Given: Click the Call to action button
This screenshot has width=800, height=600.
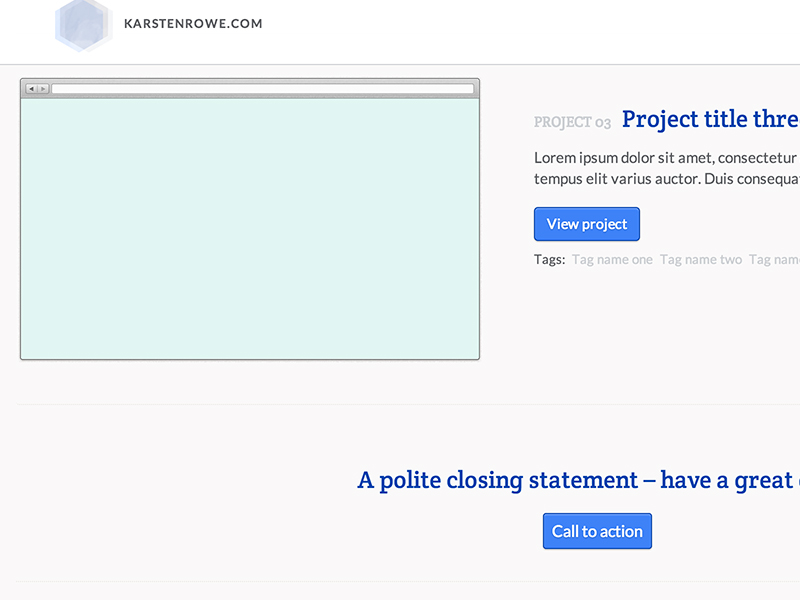Looking at the screenshot, I should pos(597,531).
